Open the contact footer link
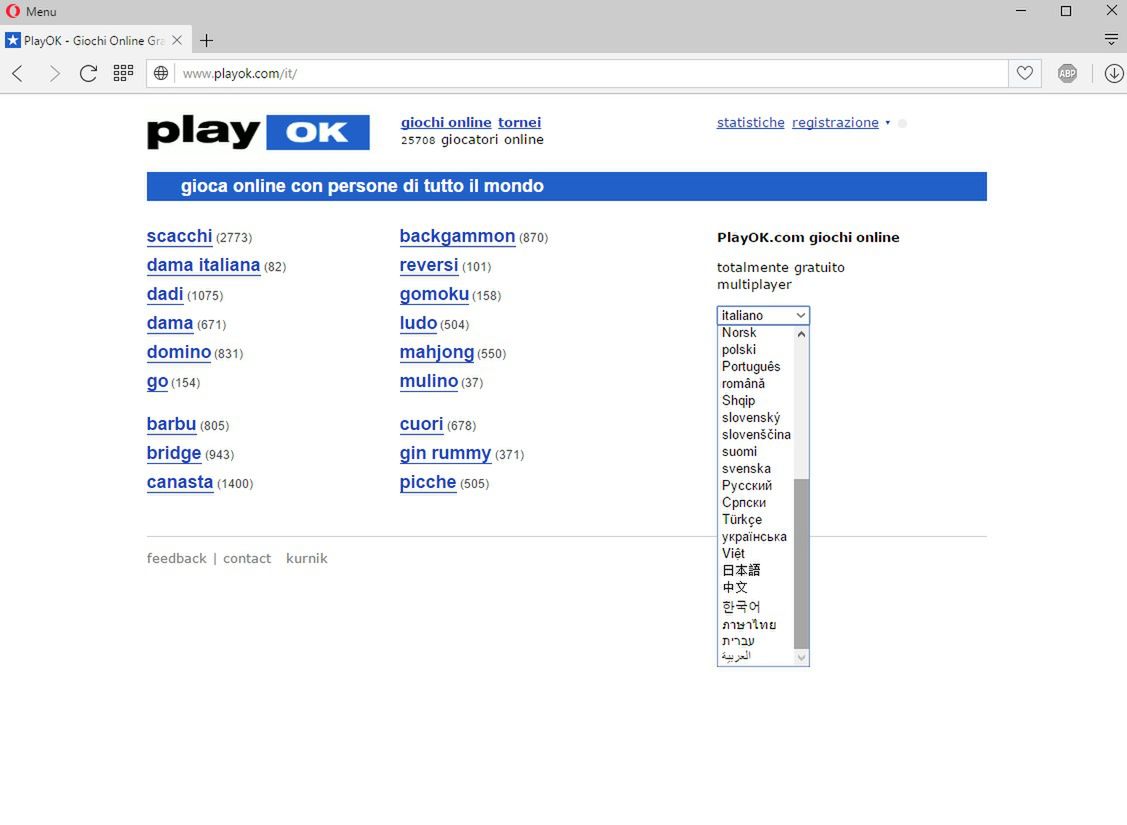The width and height of the screenshot is (1127, 825). tap(247, 558)
